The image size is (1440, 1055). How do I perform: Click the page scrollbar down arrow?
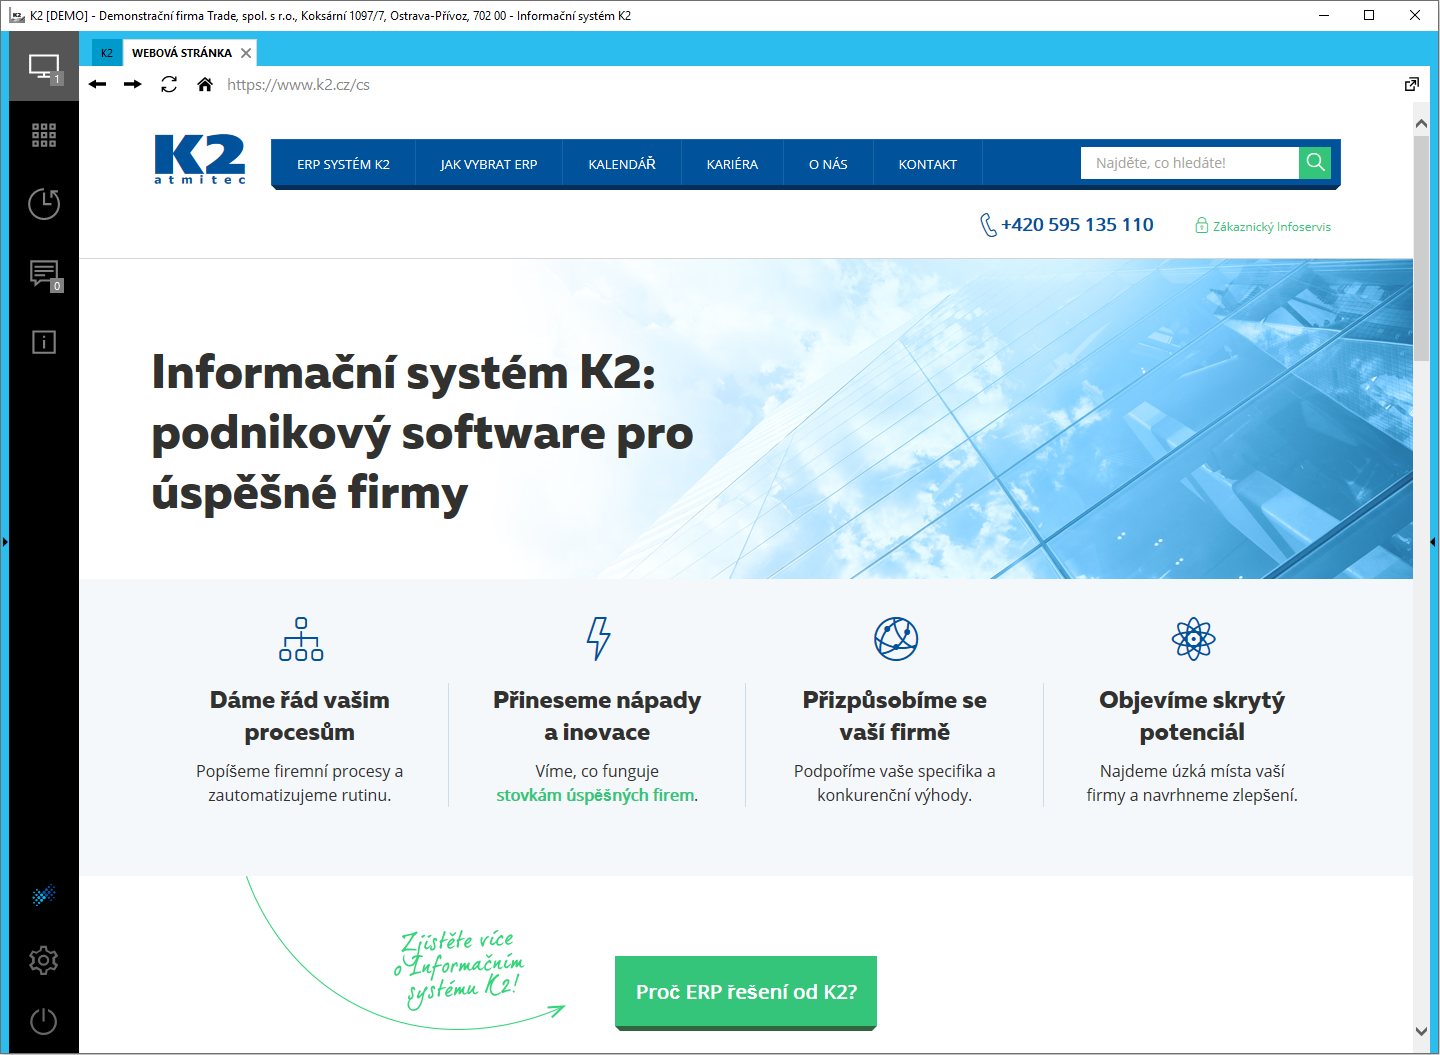1421,1031
